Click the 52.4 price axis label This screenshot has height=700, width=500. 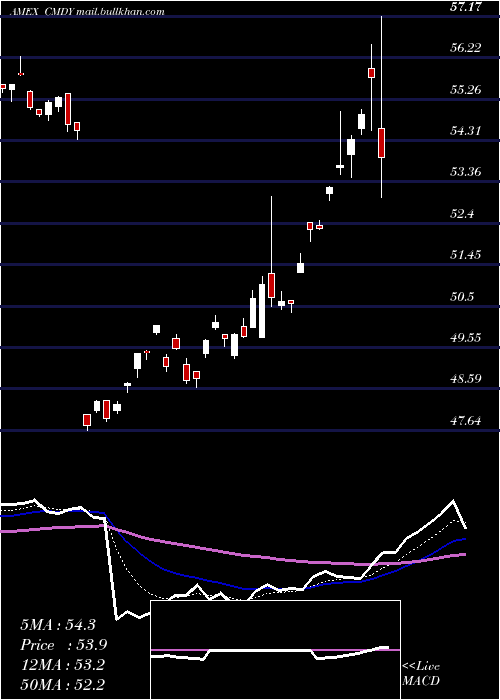point(463,214)
